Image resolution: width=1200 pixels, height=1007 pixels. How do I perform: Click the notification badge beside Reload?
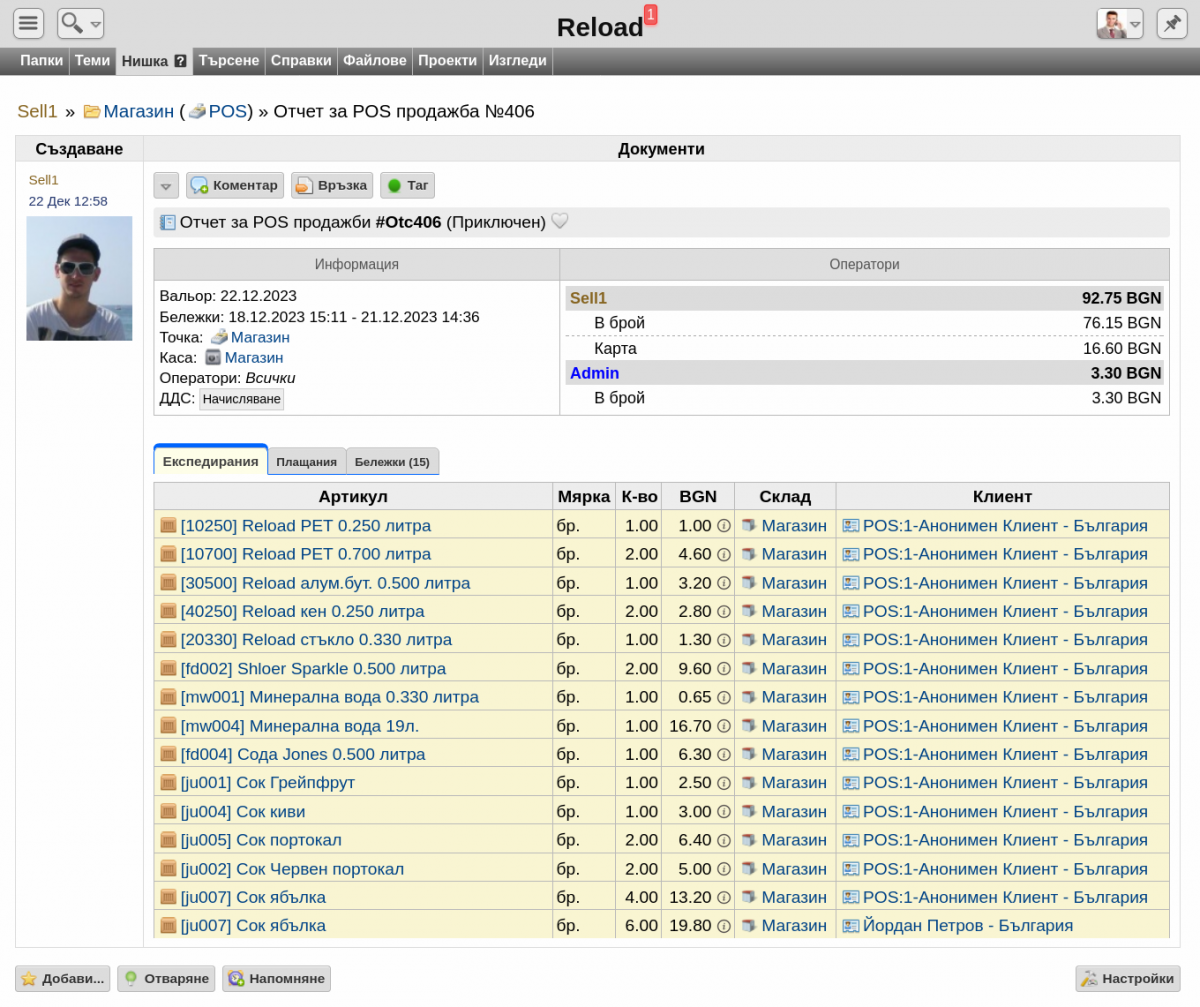point(650,14)
